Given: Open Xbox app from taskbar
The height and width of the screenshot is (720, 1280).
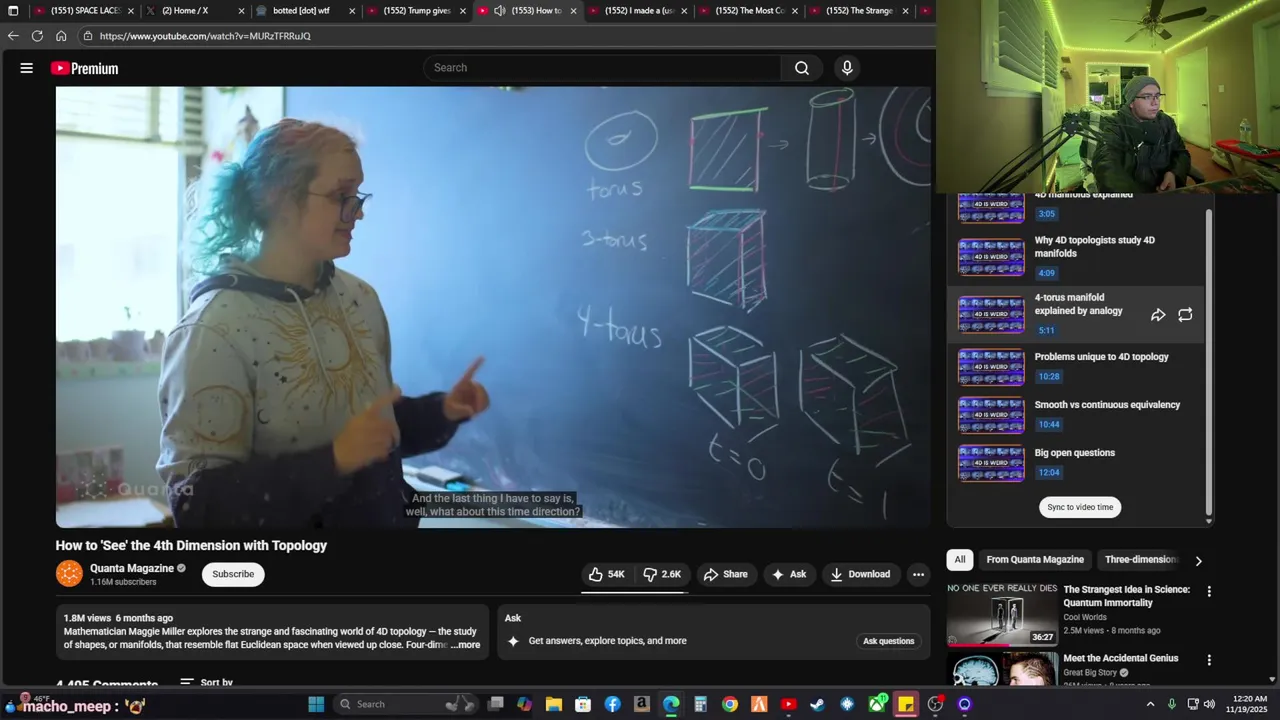Looking at the screenshot, I should point(877,704).
